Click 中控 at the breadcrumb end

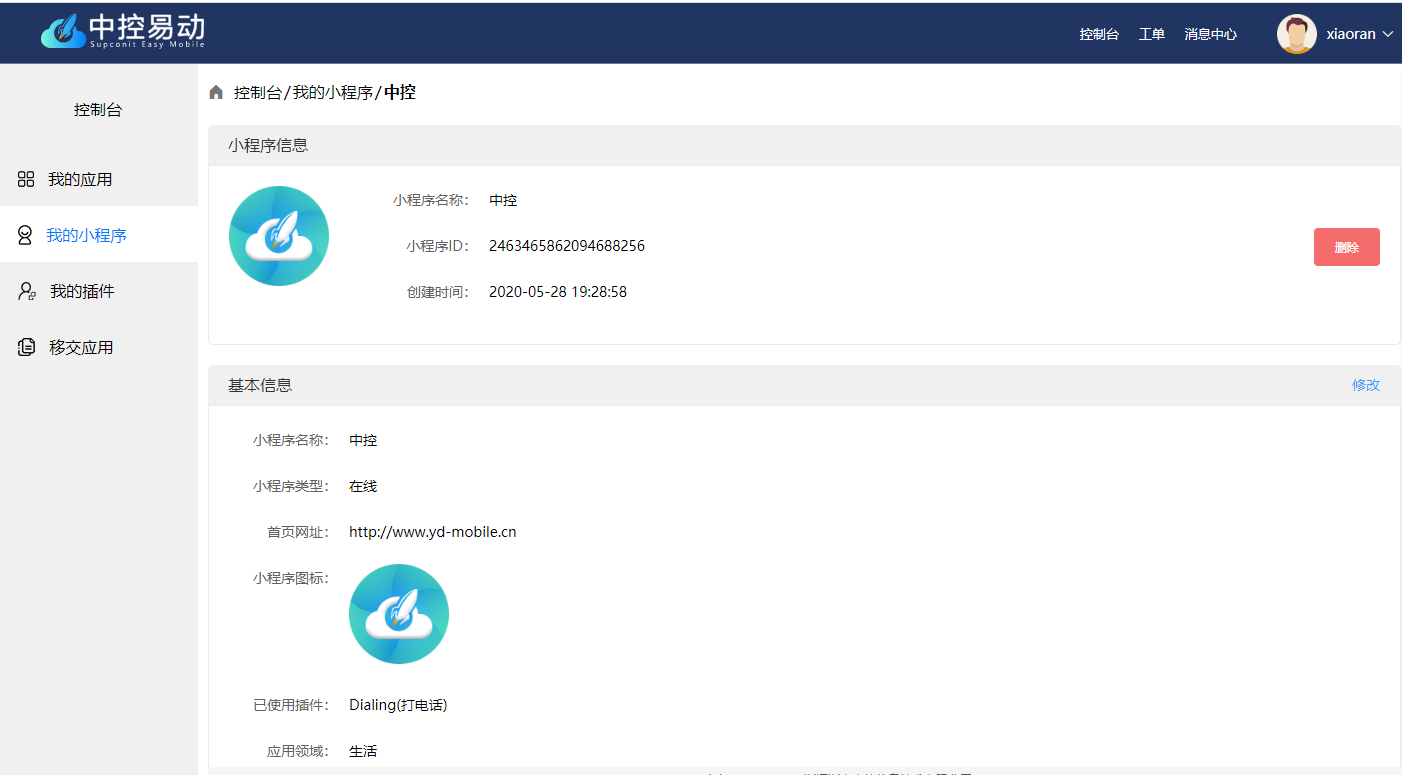click(x=400, y=92)
